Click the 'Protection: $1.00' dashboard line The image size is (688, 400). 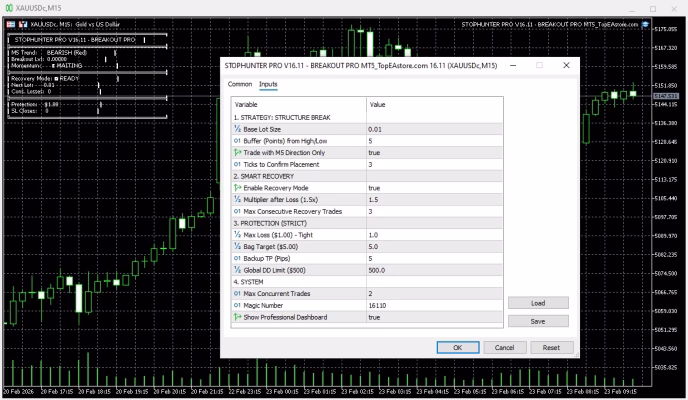coord(35,104)
